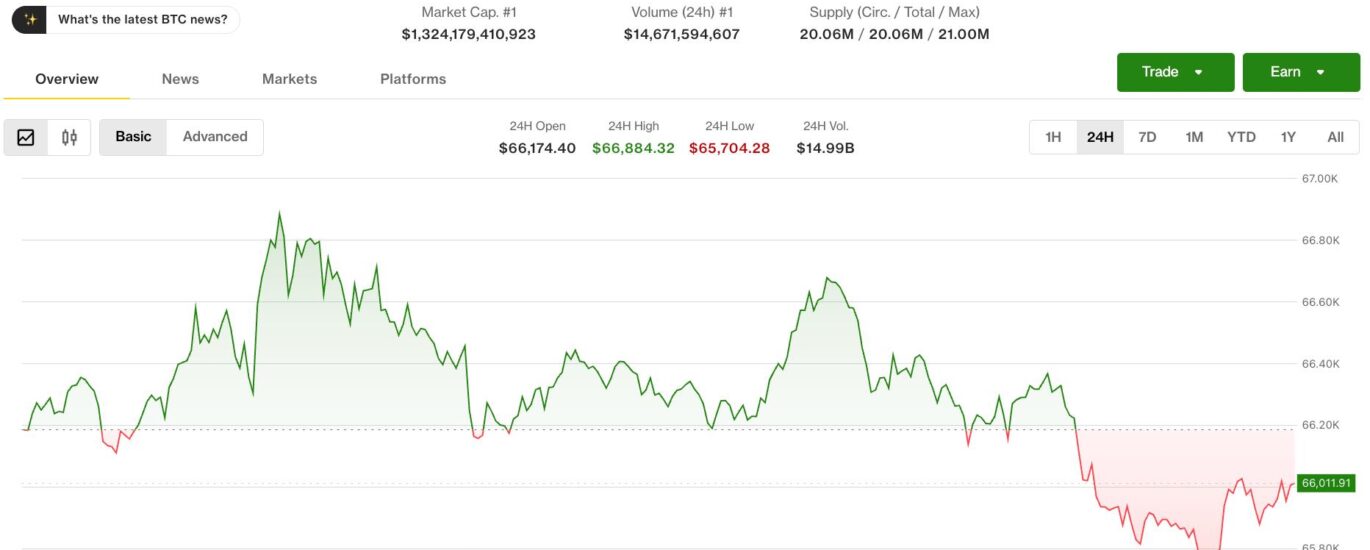Set chart range to 24H

1100,137
